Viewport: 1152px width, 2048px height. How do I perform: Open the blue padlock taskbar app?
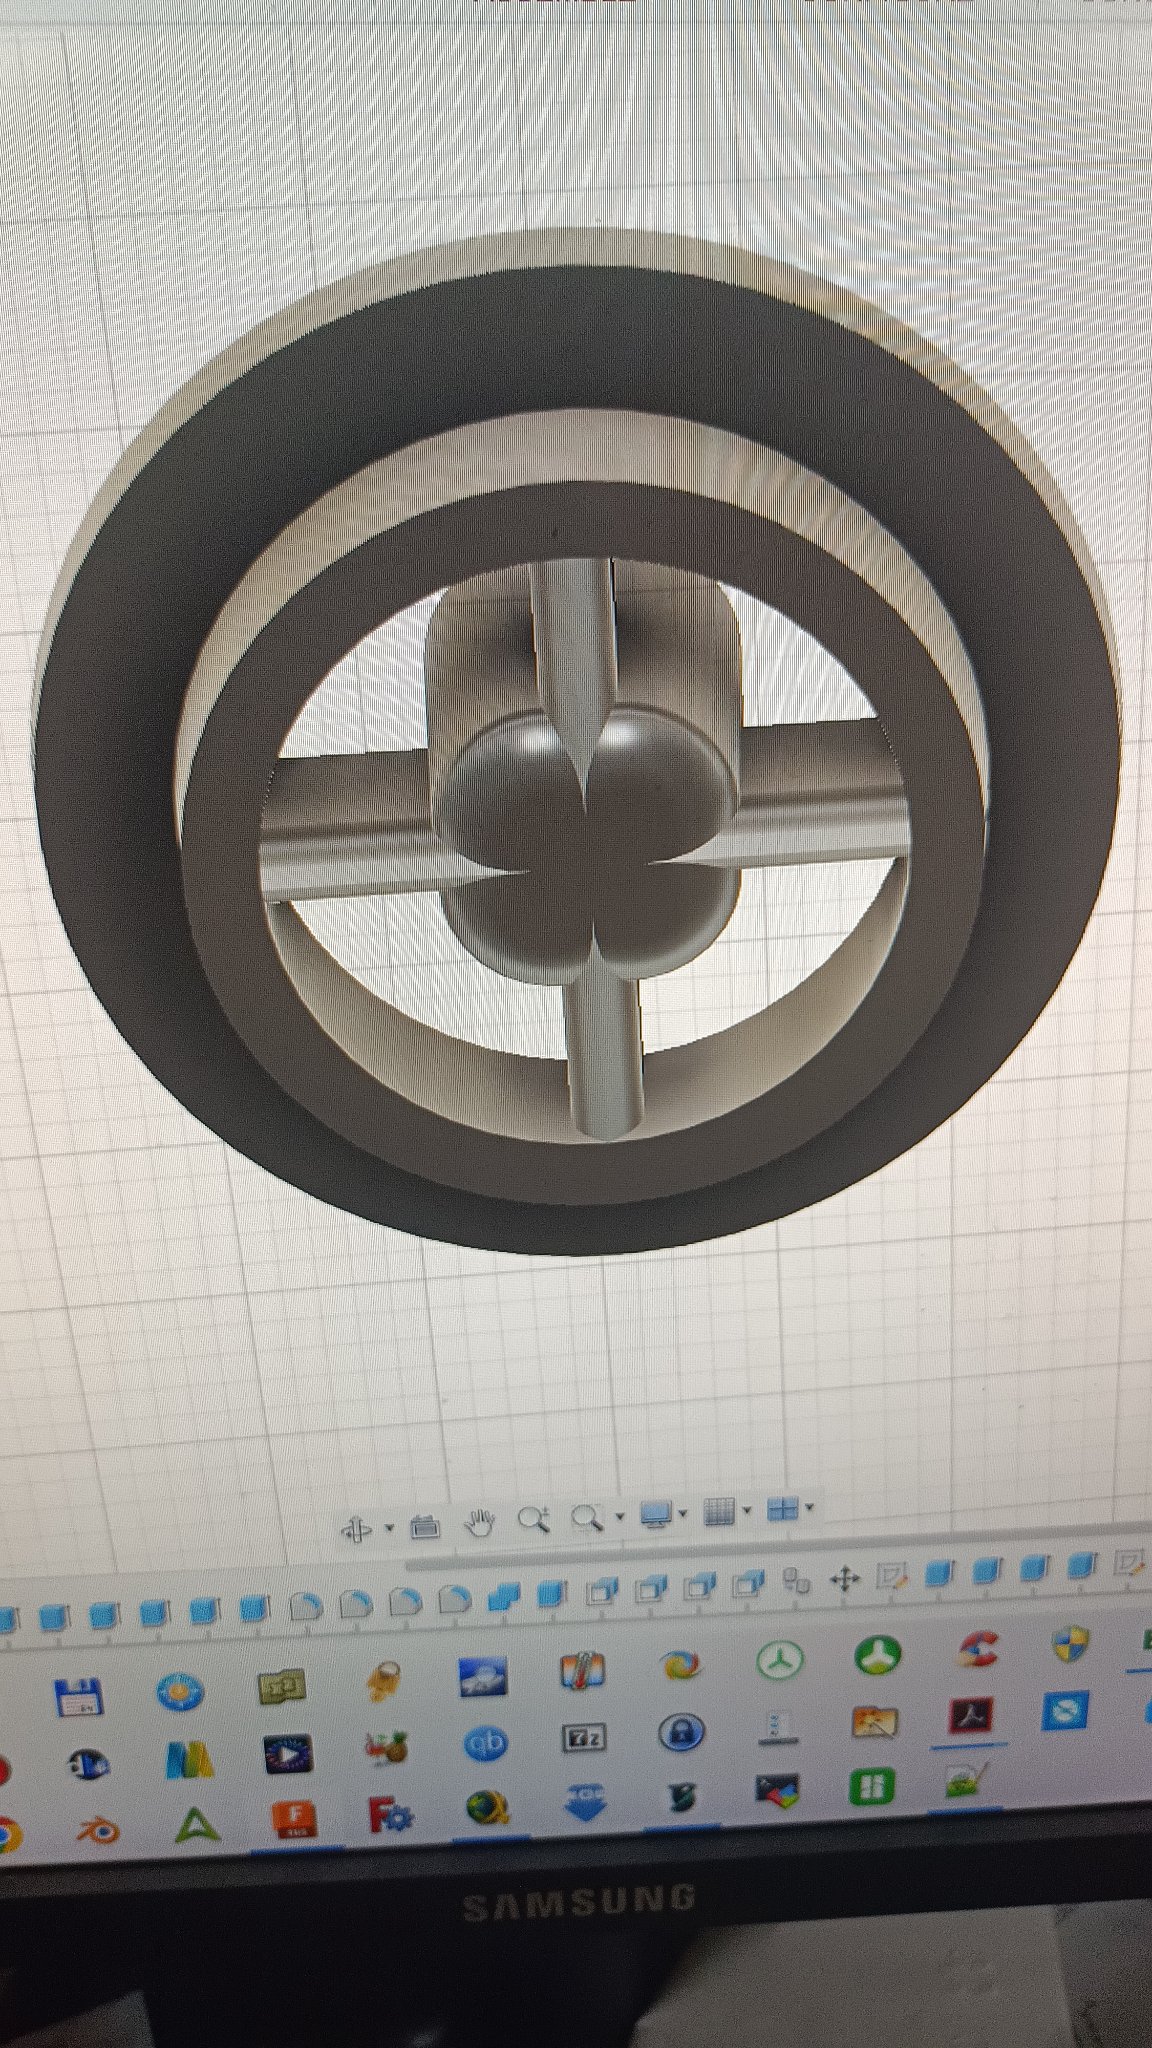[682, 1731]
